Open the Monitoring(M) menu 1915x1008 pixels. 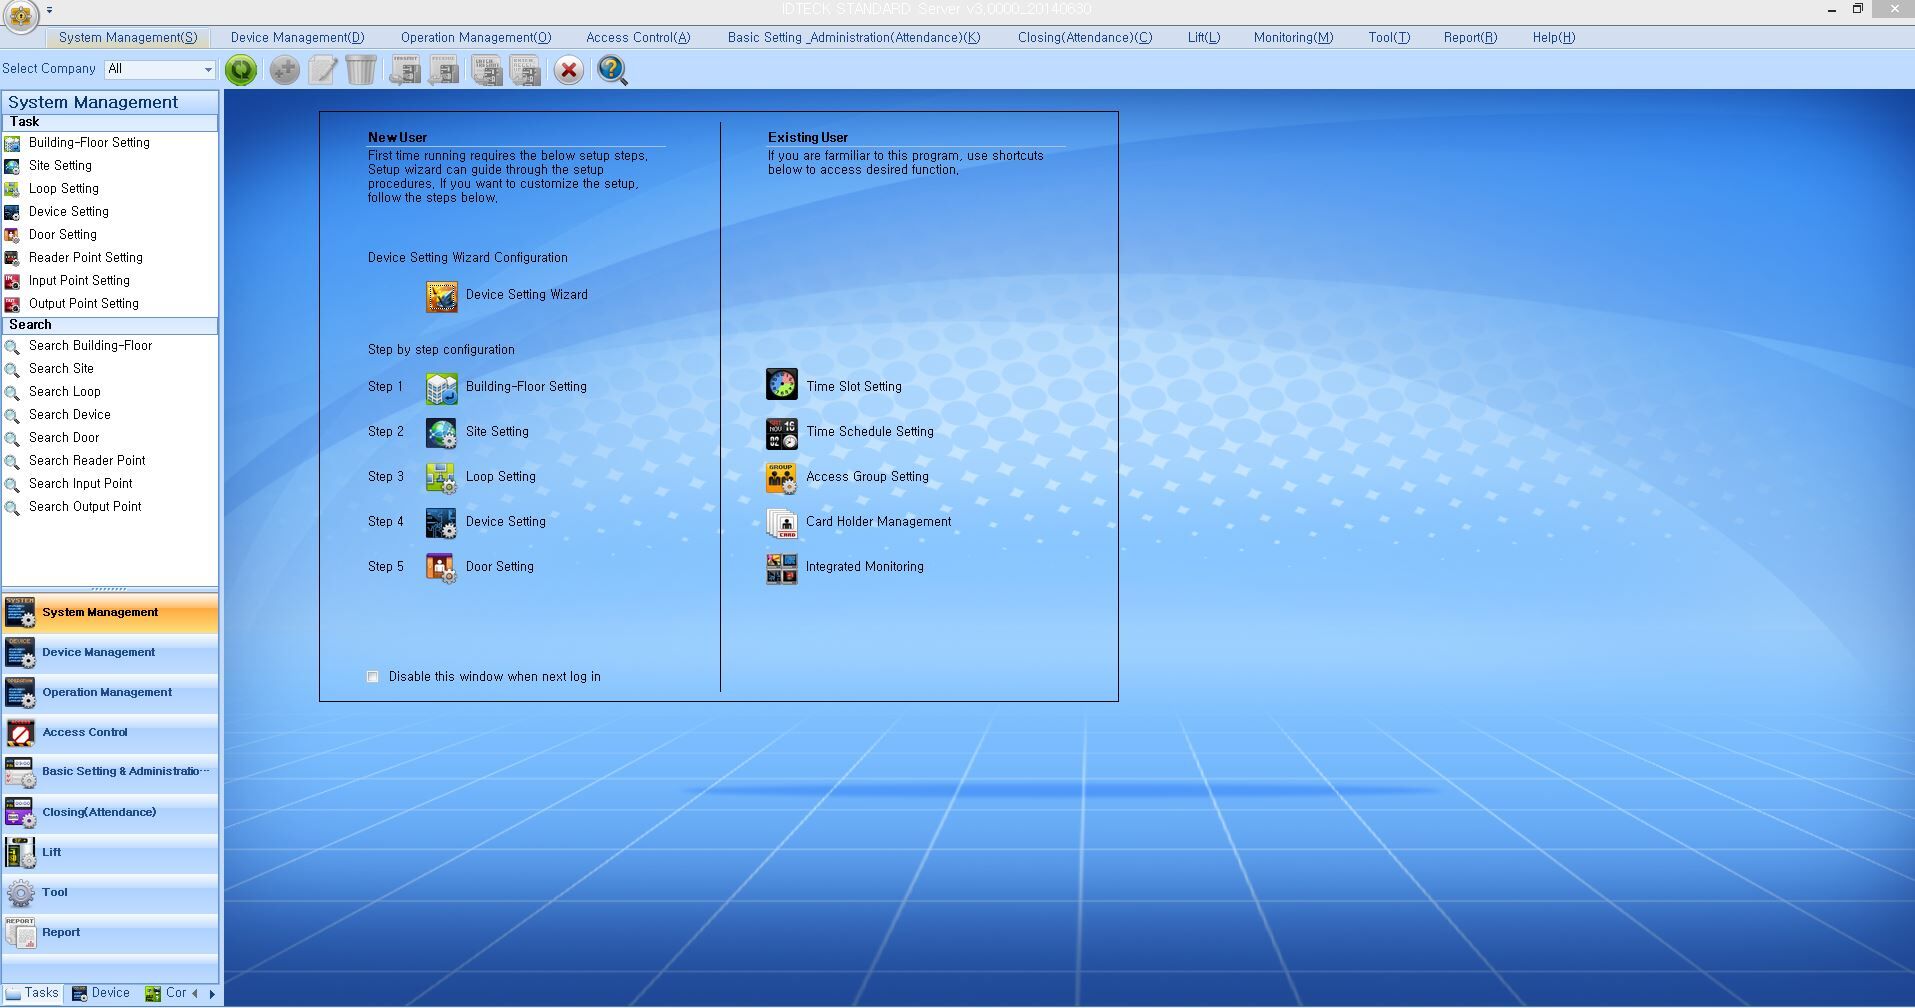pos(1292,37)
